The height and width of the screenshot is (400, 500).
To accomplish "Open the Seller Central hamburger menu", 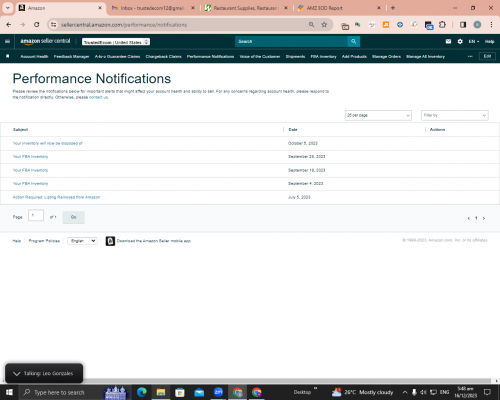I will click(7, 41).
